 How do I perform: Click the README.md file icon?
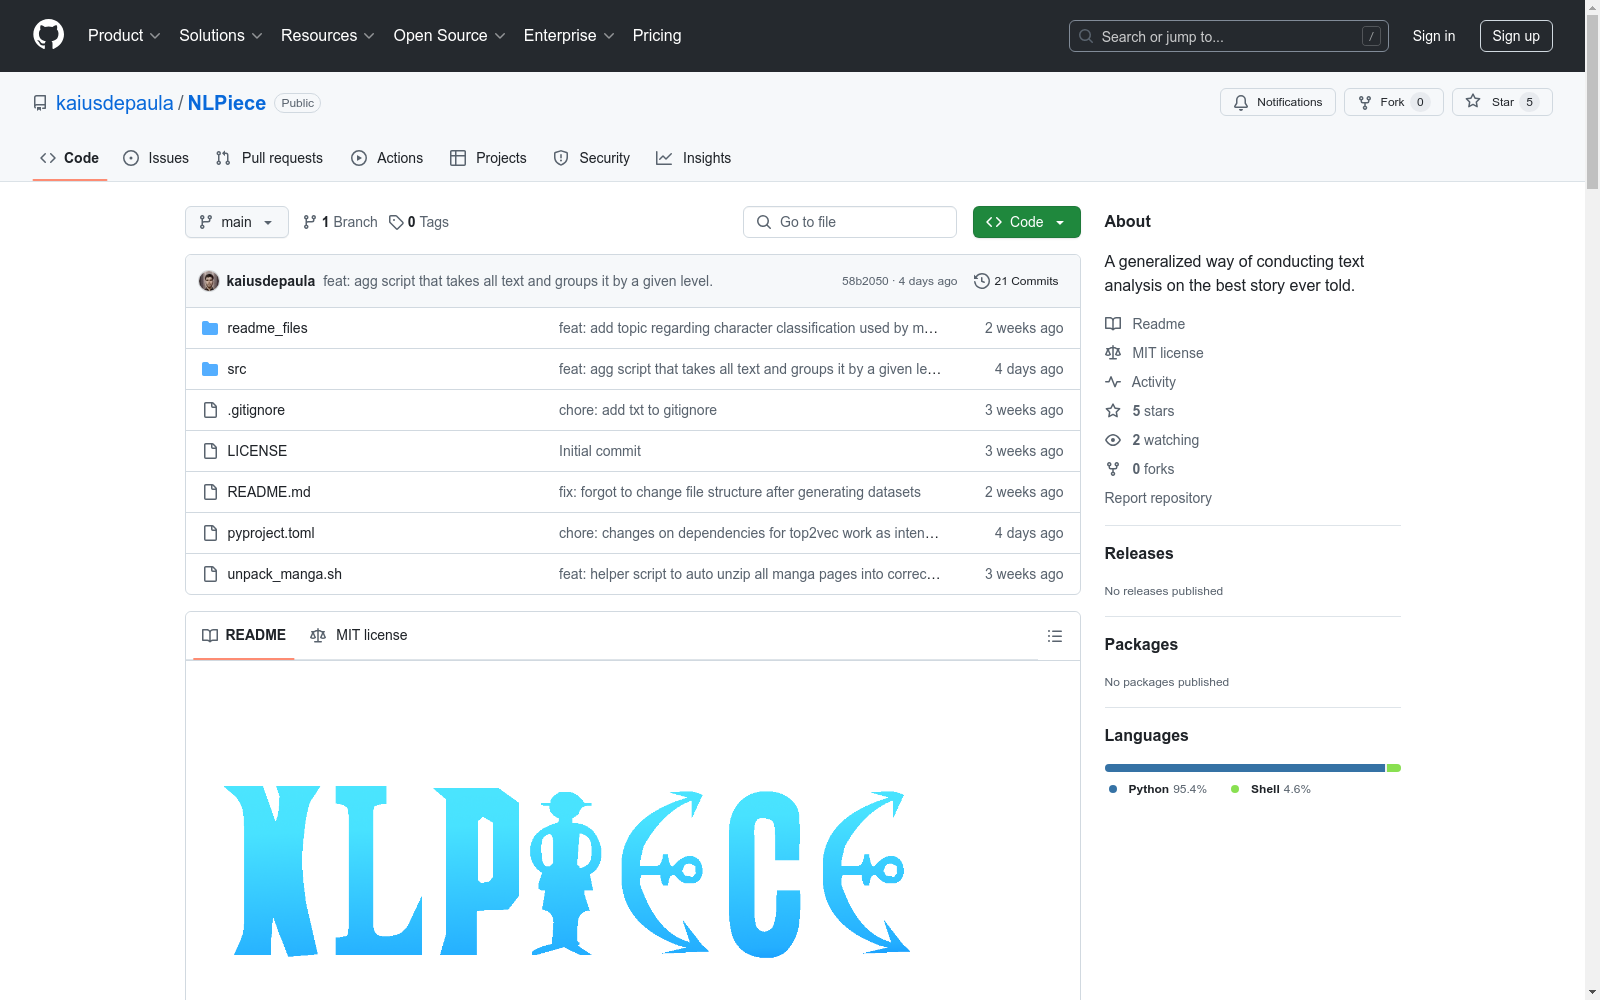210,492
